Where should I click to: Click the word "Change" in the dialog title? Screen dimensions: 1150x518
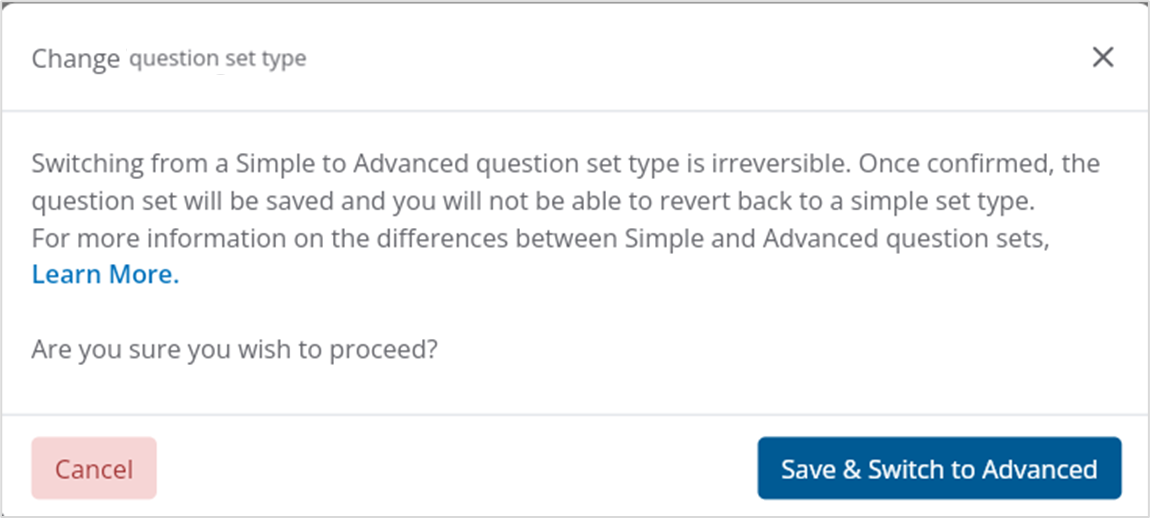pyautogui.click(x=75, y=59)
